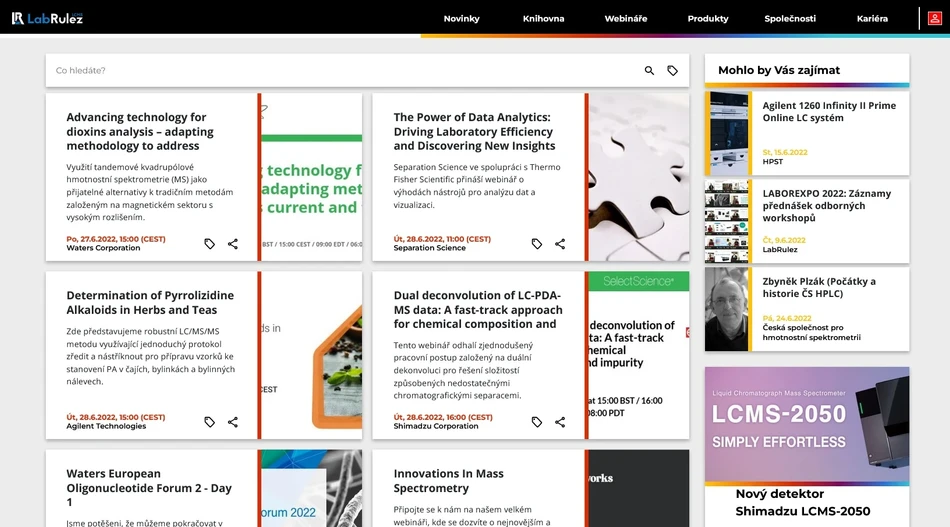Share the Dual deconvolution webinar
This screenshot has width=950, height=527.
560,422
